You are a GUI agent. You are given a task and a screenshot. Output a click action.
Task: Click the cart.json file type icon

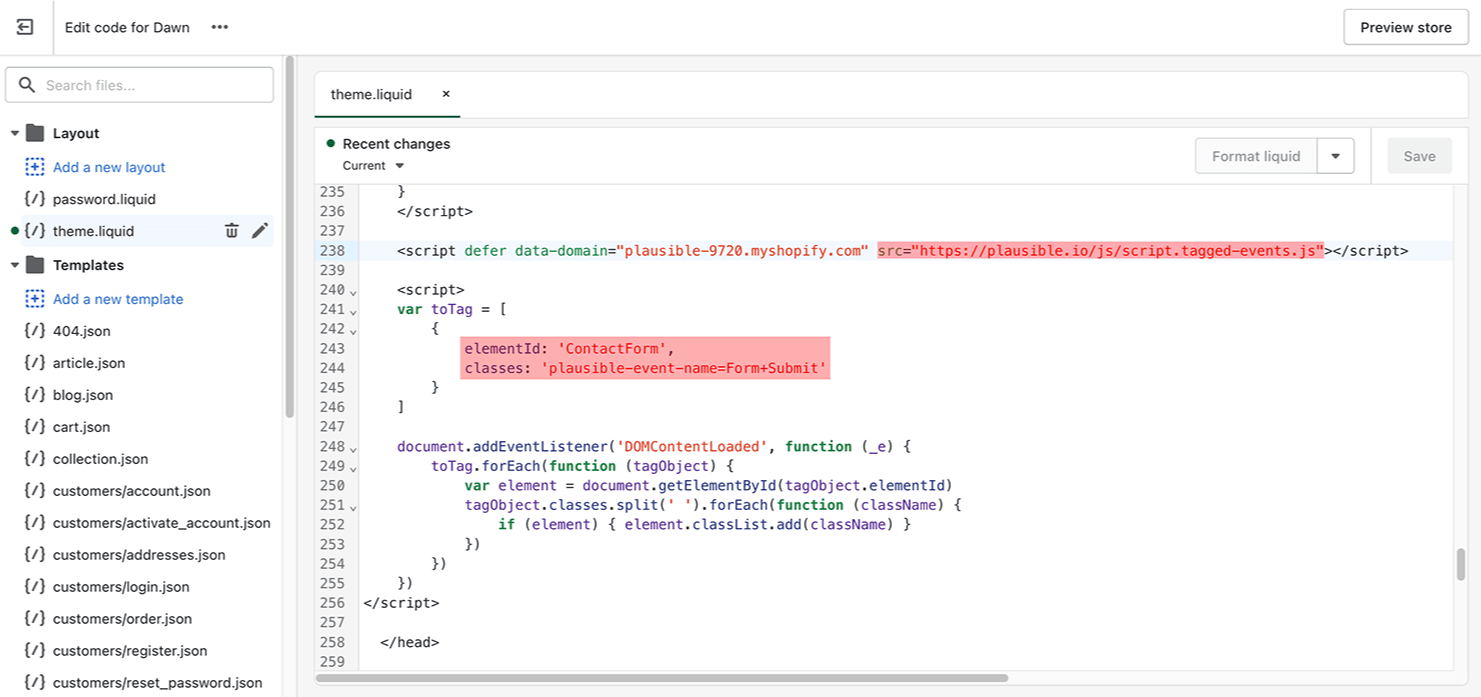pyautogui.click(x=35, y=427)
